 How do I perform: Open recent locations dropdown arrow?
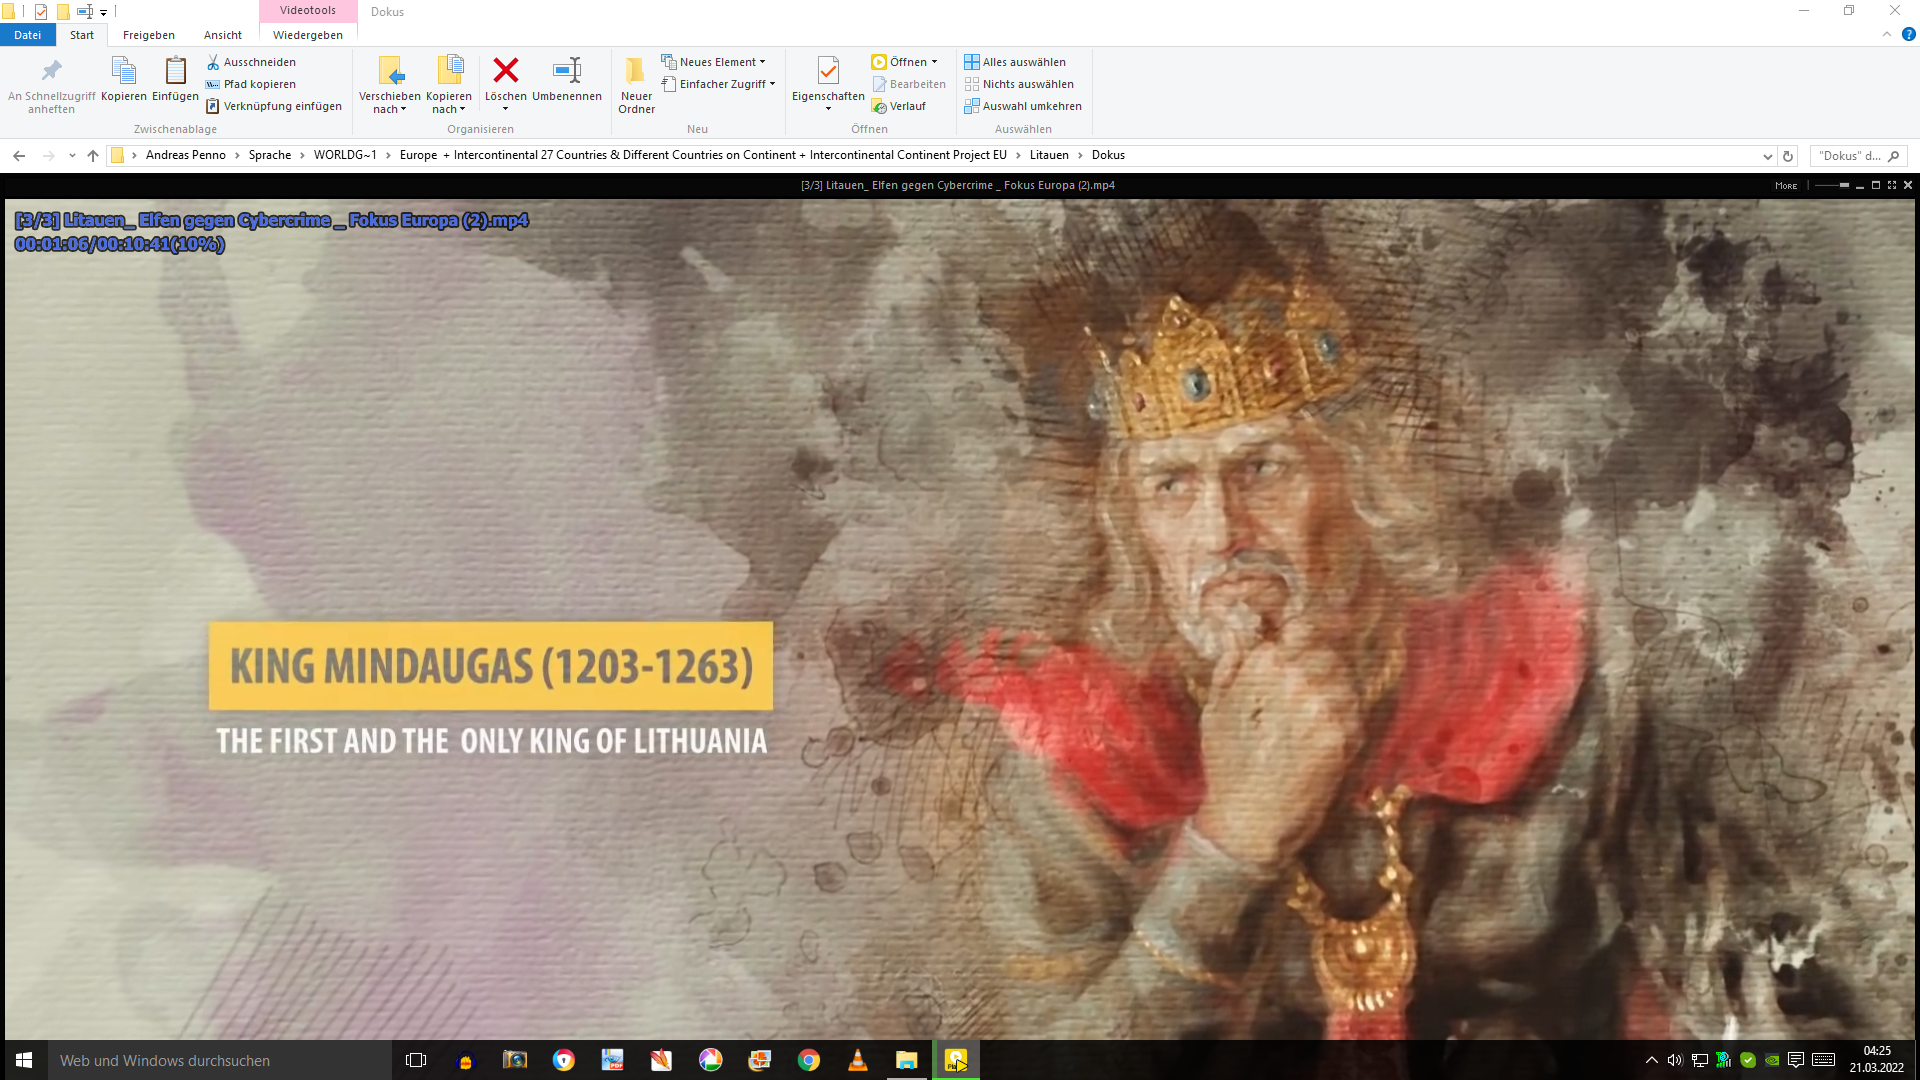coord(72,155)
